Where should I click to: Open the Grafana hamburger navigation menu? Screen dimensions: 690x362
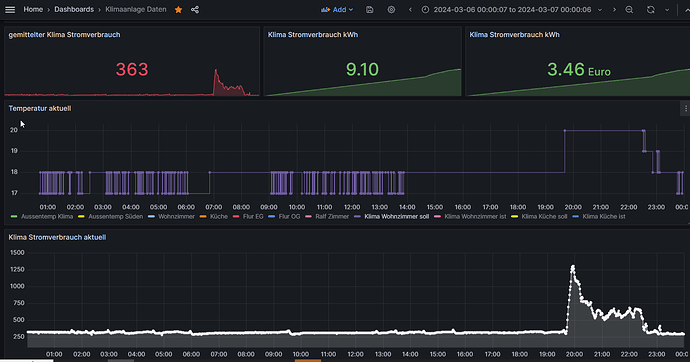tap(10, 9)
